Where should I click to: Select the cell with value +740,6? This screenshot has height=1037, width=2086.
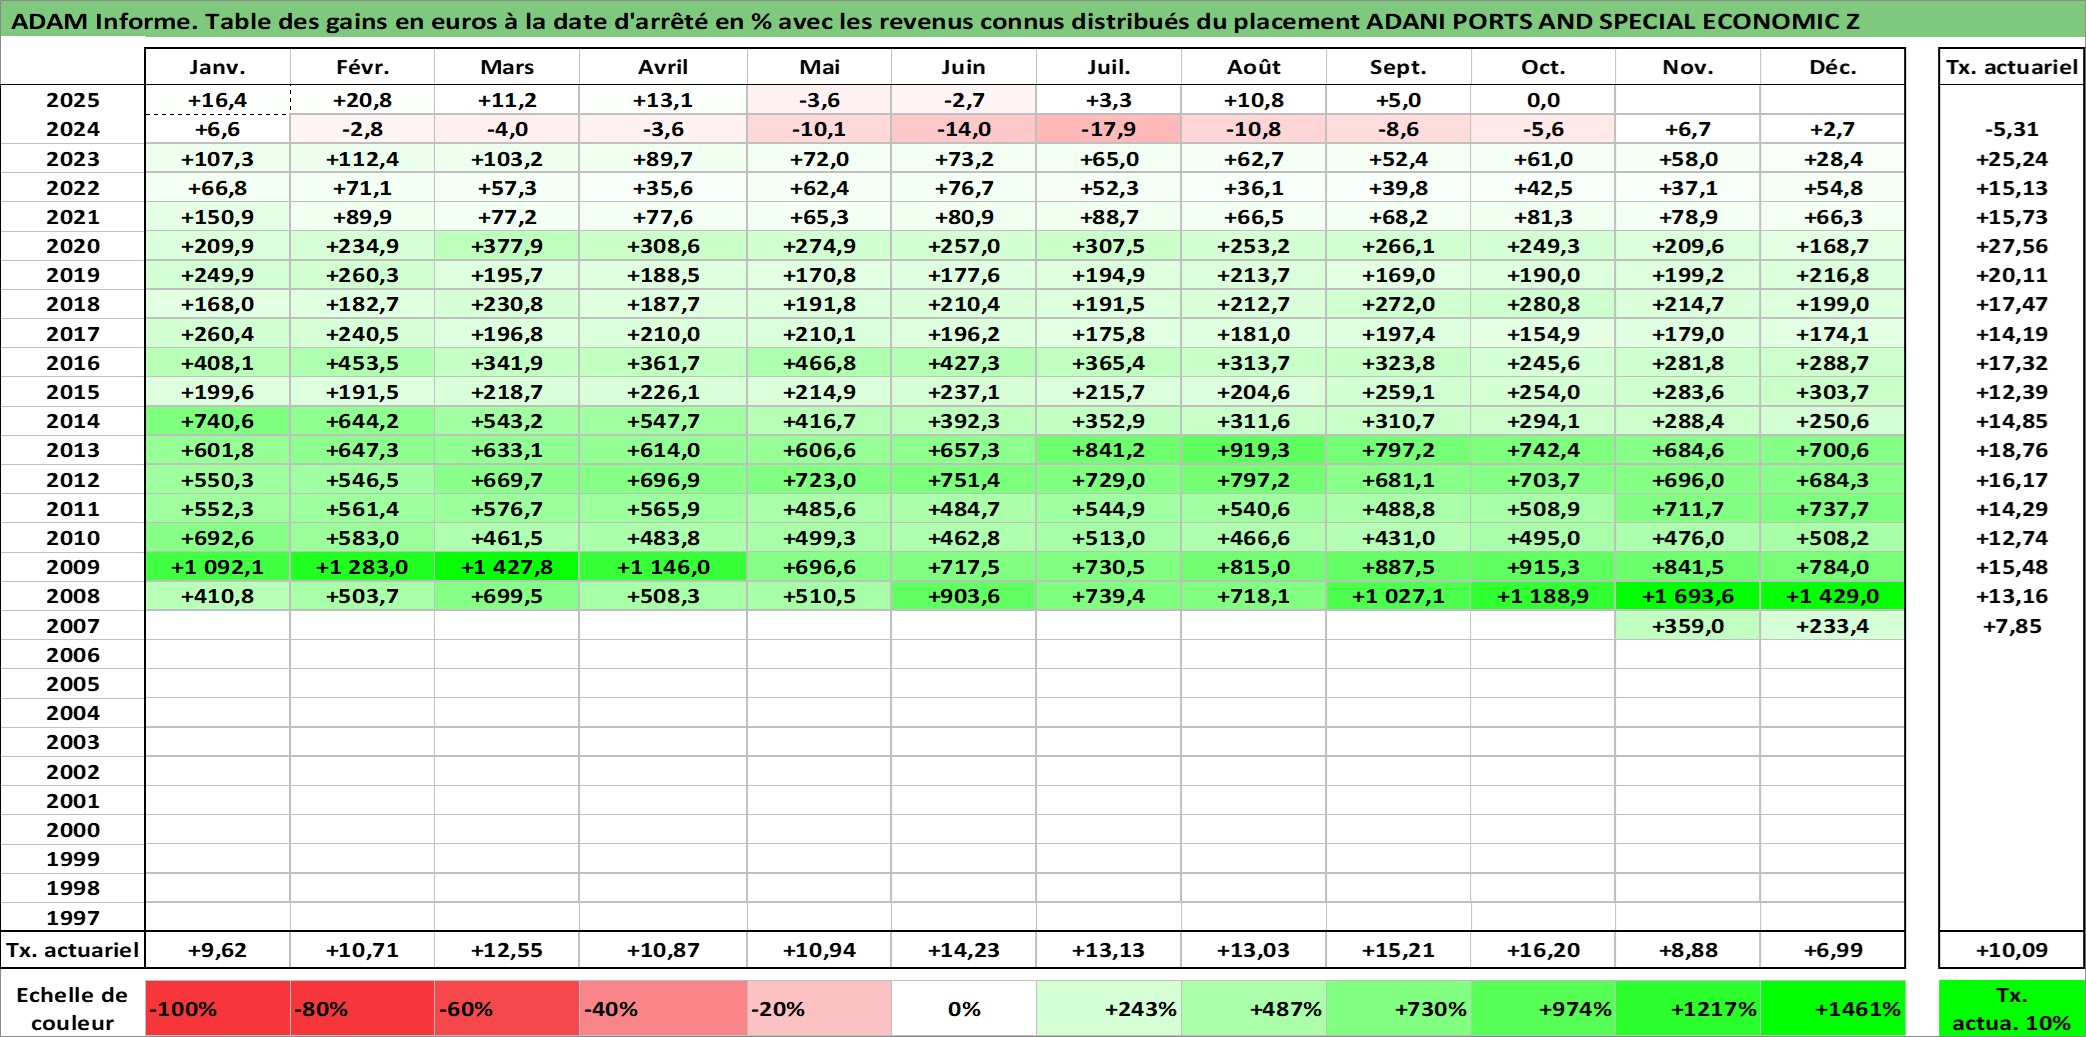(218, 421)
